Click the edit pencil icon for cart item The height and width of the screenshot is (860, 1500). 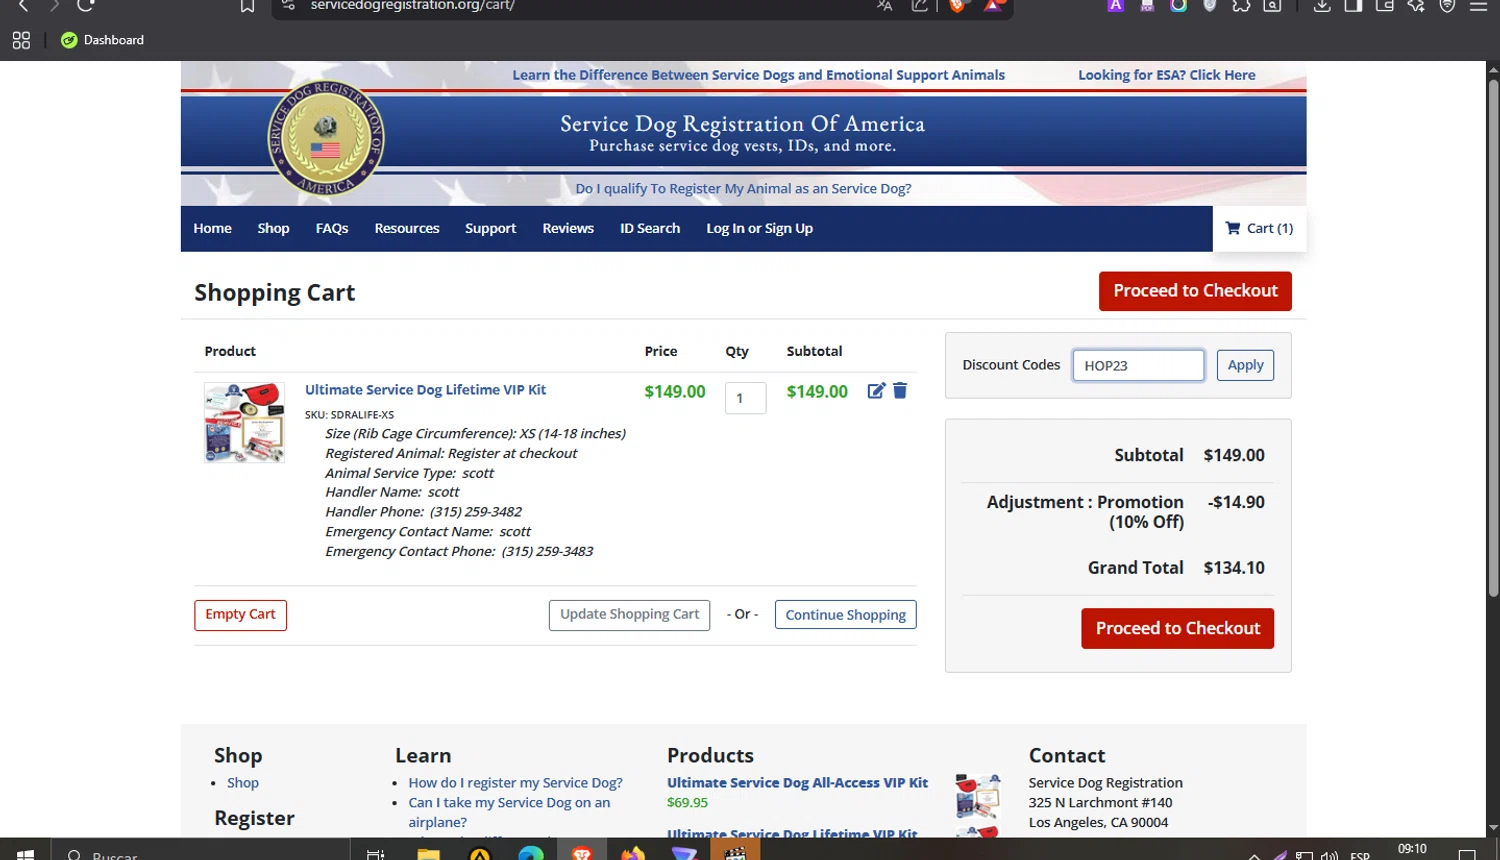coord(876,391)
